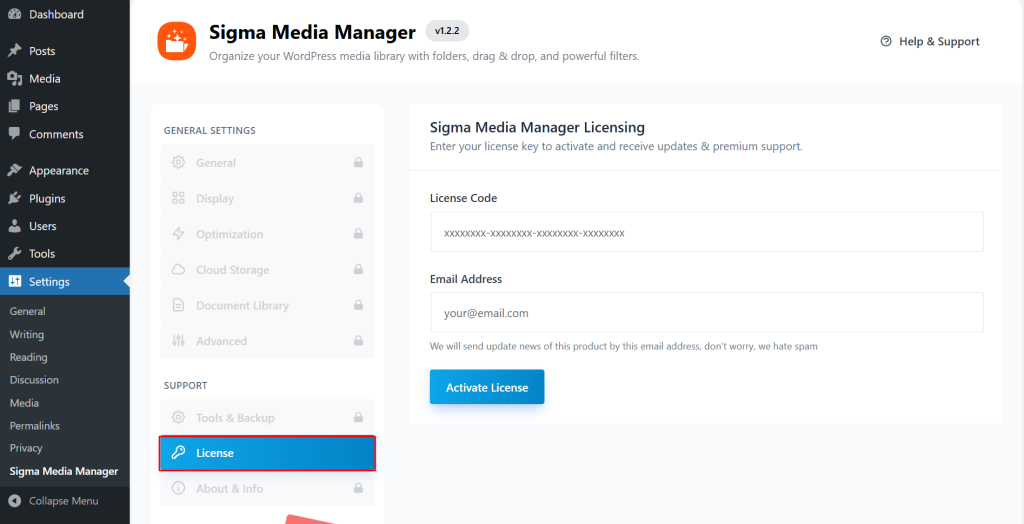Click the info icon beside About & Info
1024x524 pixels.
178,489
